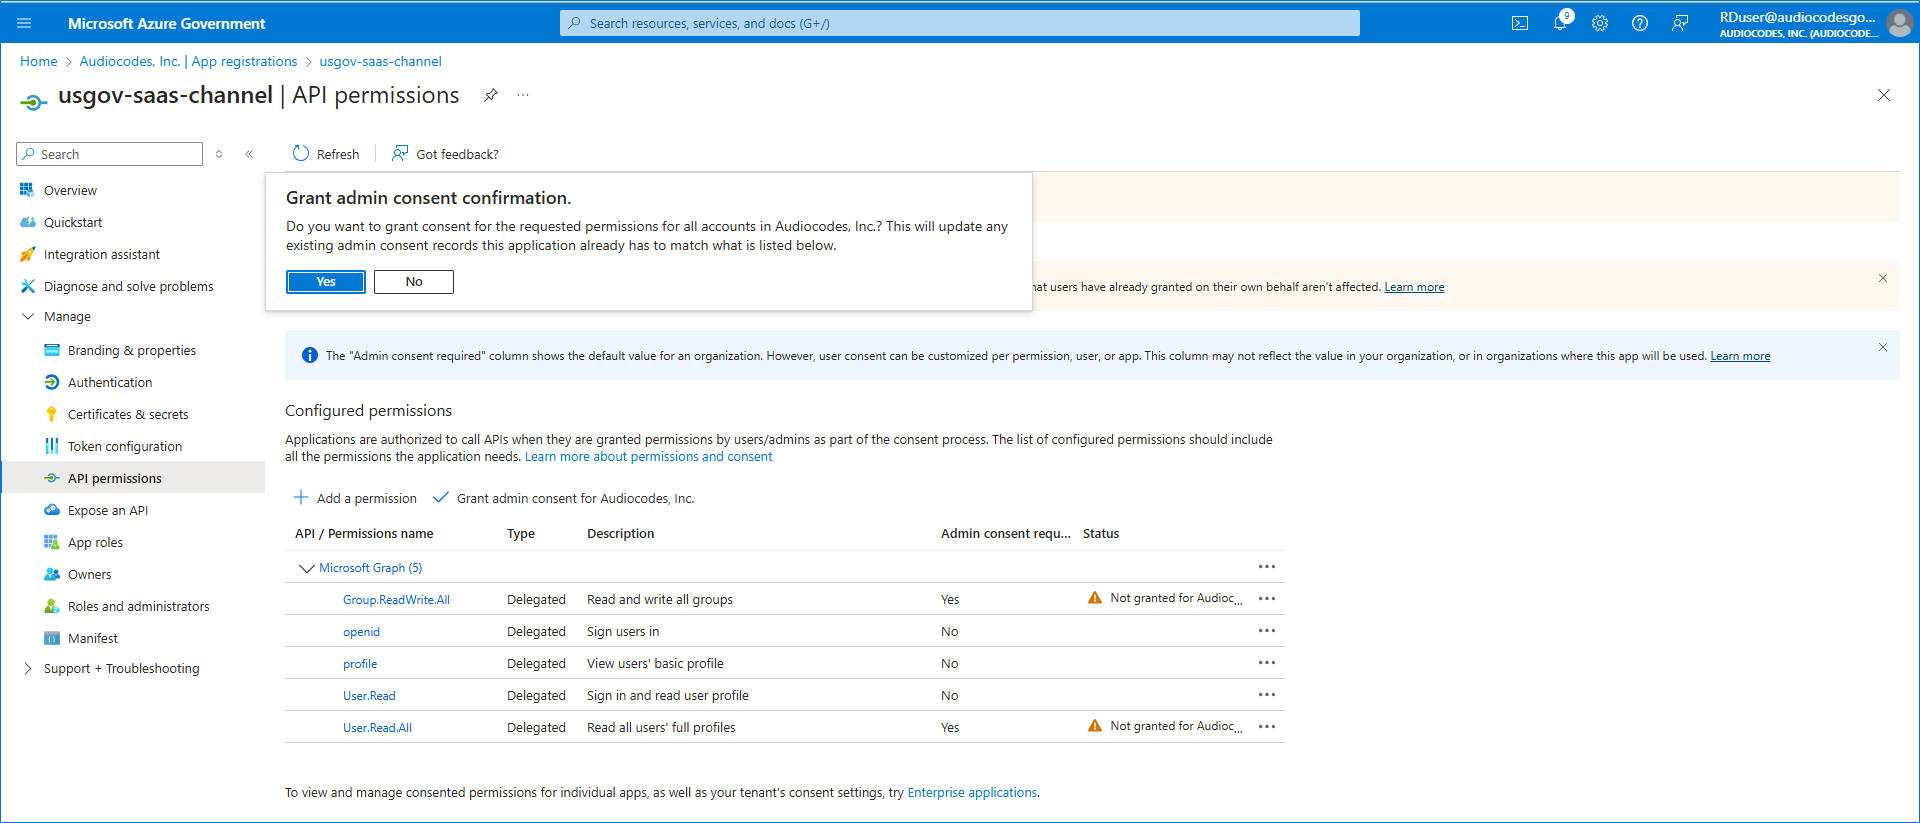The image size is (1920, 823).
Task: Open Branding & properties
Action: 133,350
